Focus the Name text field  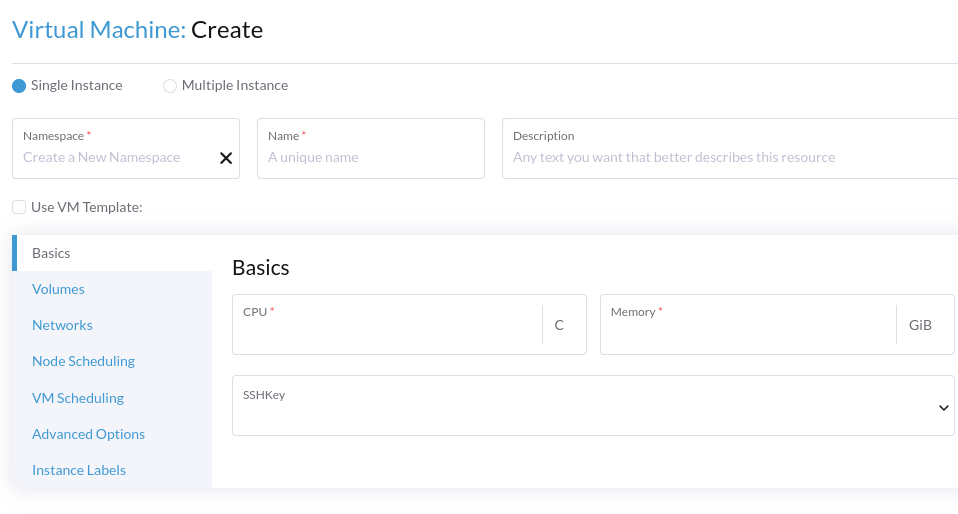pos(370,157)
